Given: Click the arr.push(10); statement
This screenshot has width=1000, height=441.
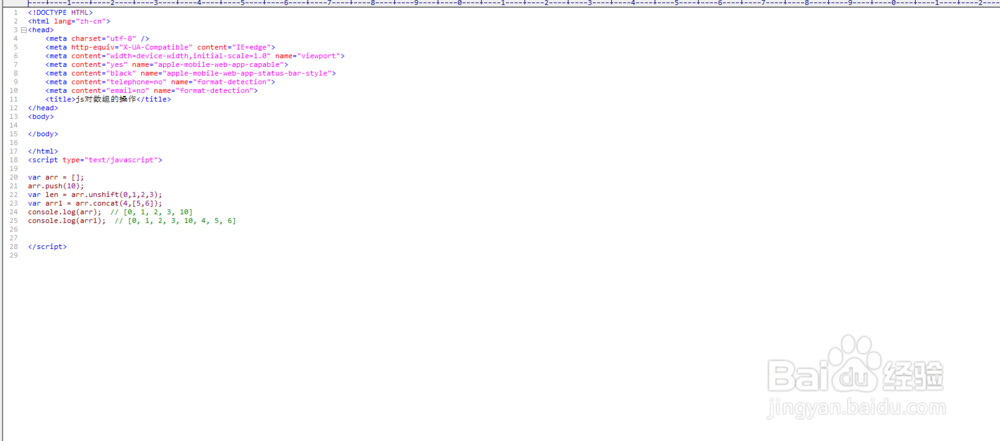Looking at the screenshot, I should pos(55,186).
